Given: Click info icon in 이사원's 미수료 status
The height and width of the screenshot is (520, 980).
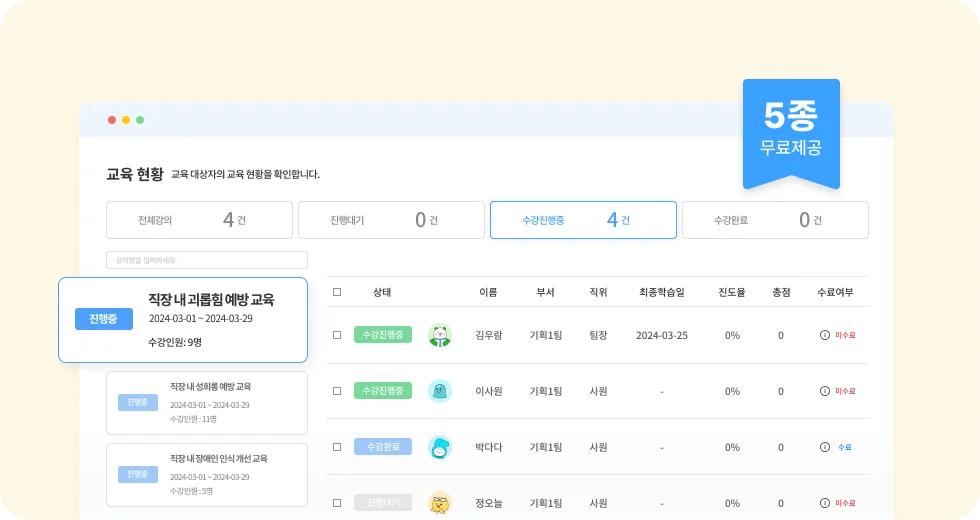Looking at the screenshot, I should (825, 391).
